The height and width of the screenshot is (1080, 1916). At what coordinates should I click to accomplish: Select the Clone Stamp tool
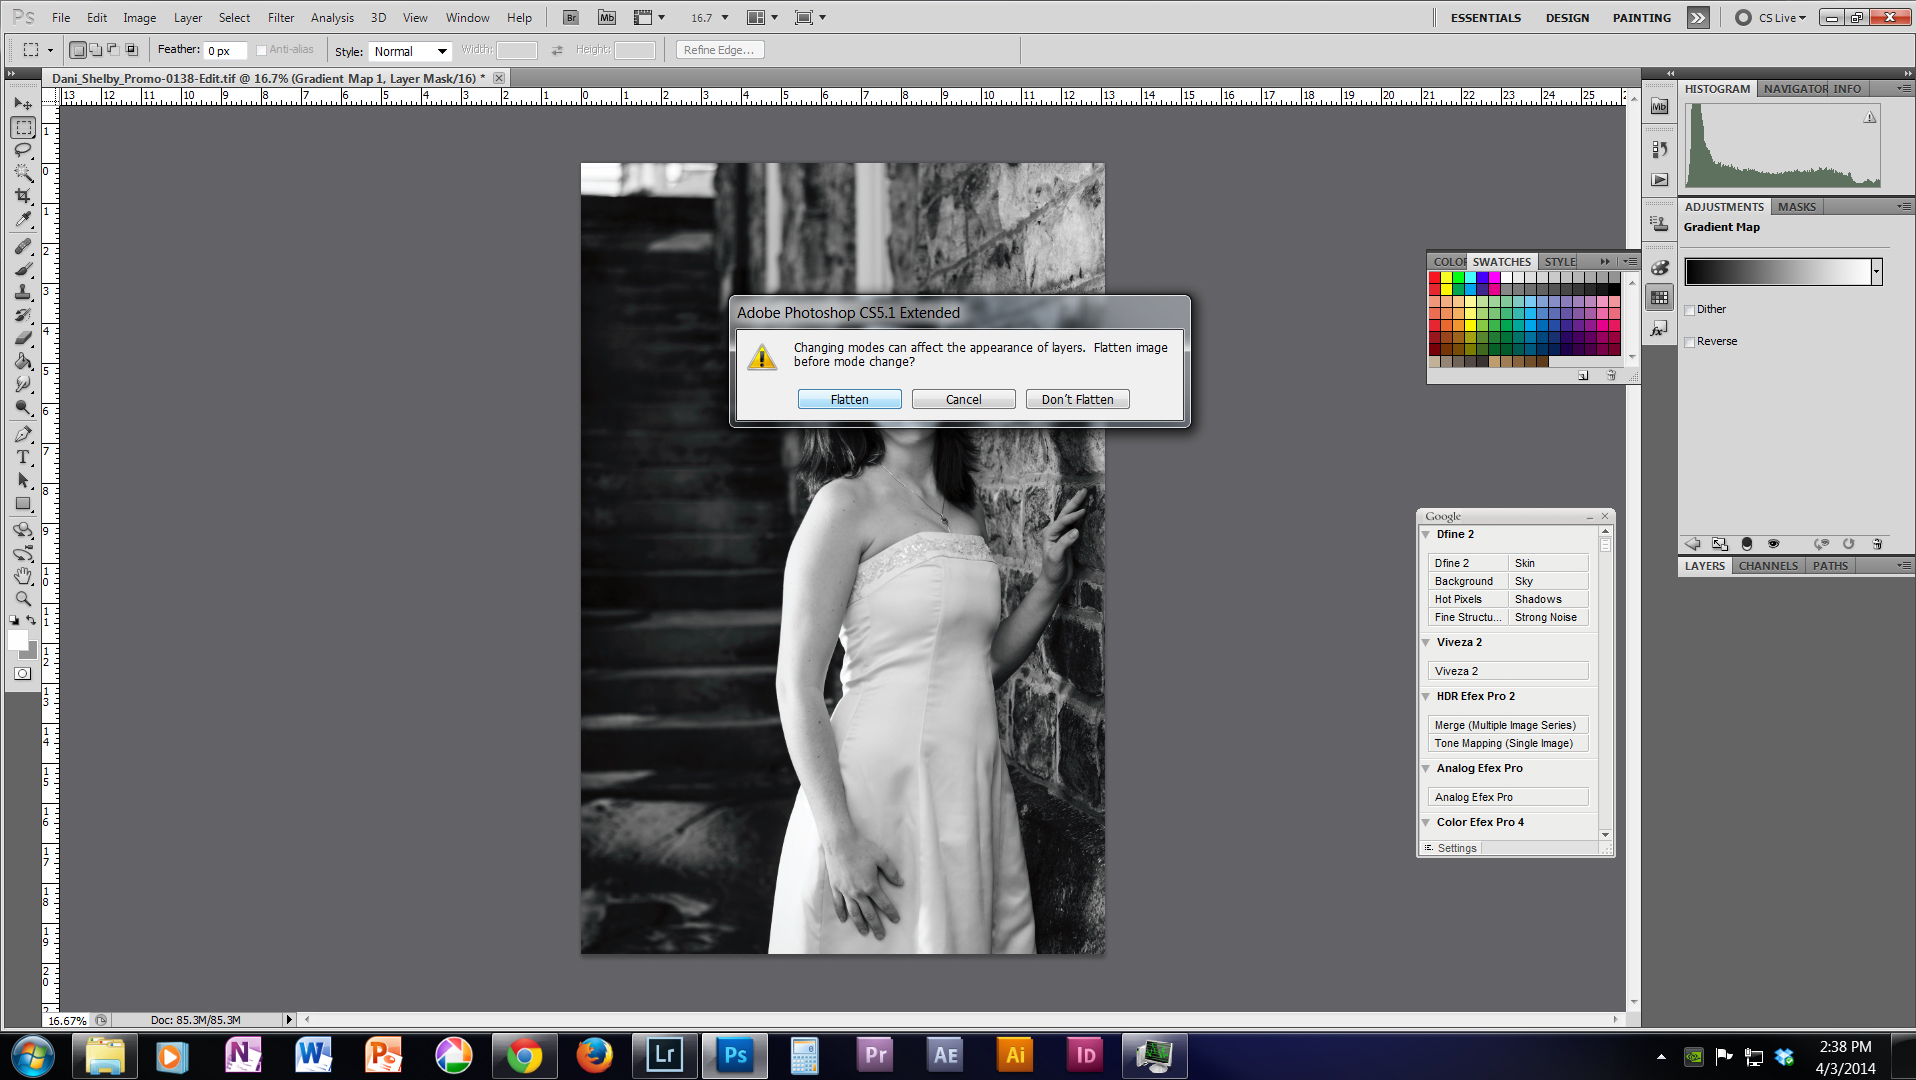click(23, 292)
